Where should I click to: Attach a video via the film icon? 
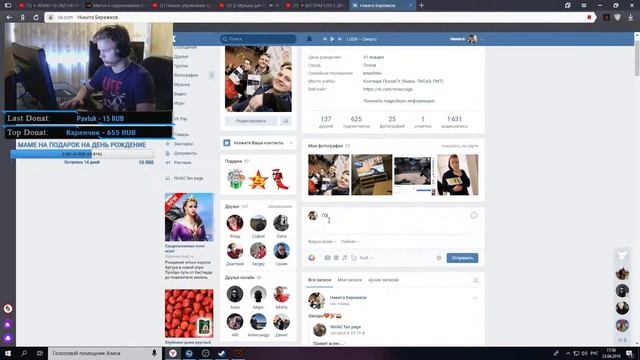[336, 258]
